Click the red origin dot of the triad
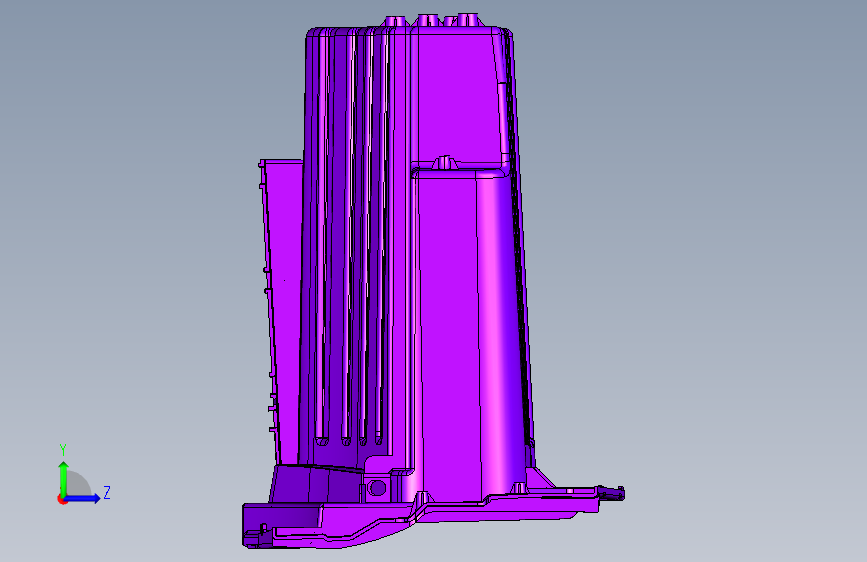The image size is (867, 562). tap(62, 499)
